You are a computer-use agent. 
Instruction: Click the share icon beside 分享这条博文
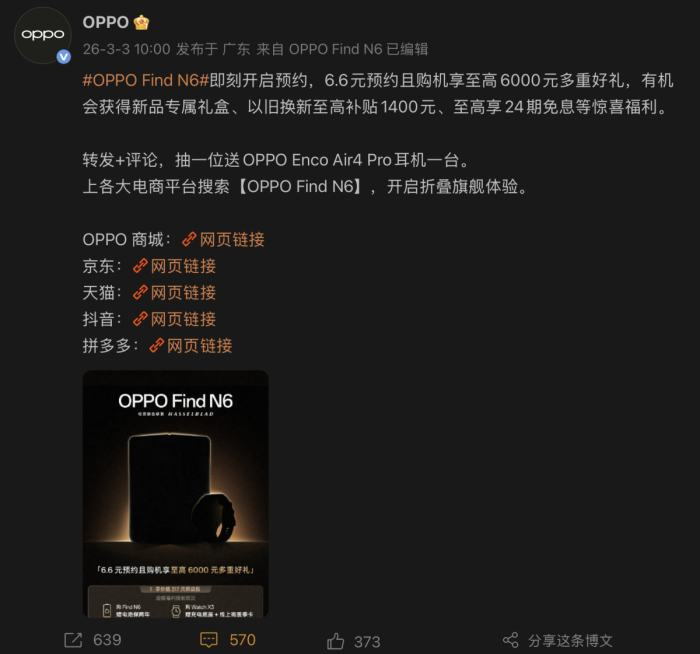(511, 640)
